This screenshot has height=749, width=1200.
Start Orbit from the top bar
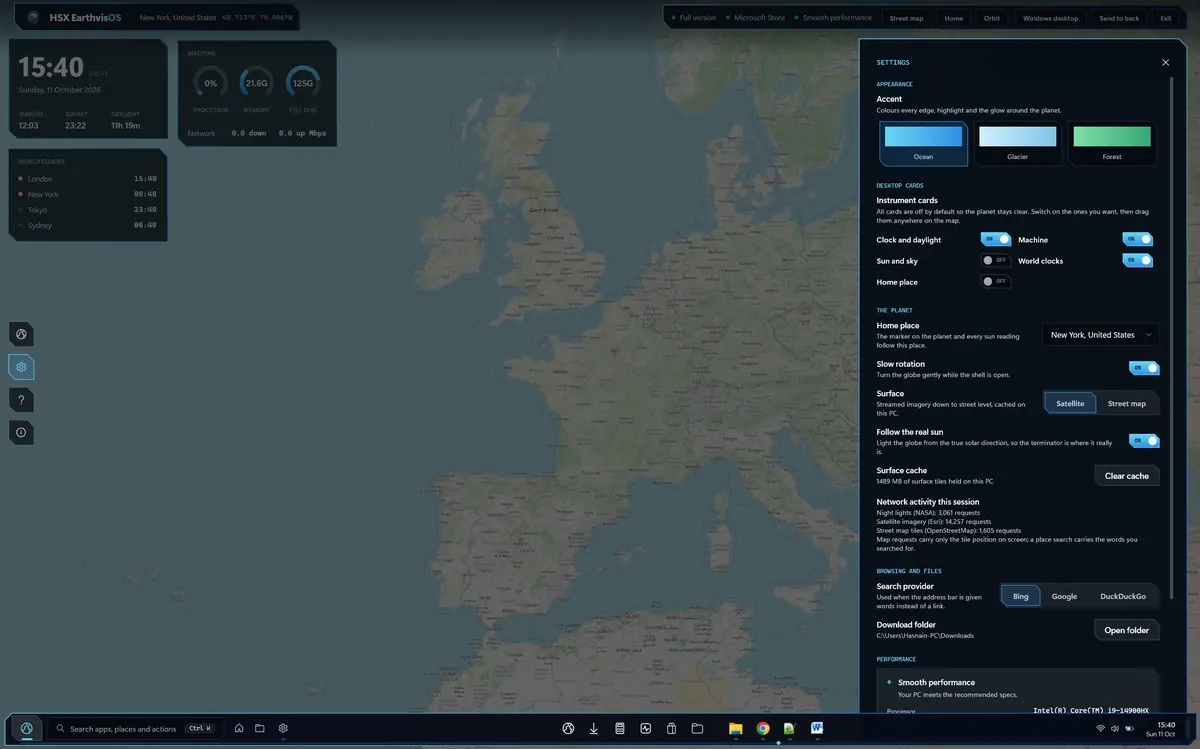tap(992, 18)
